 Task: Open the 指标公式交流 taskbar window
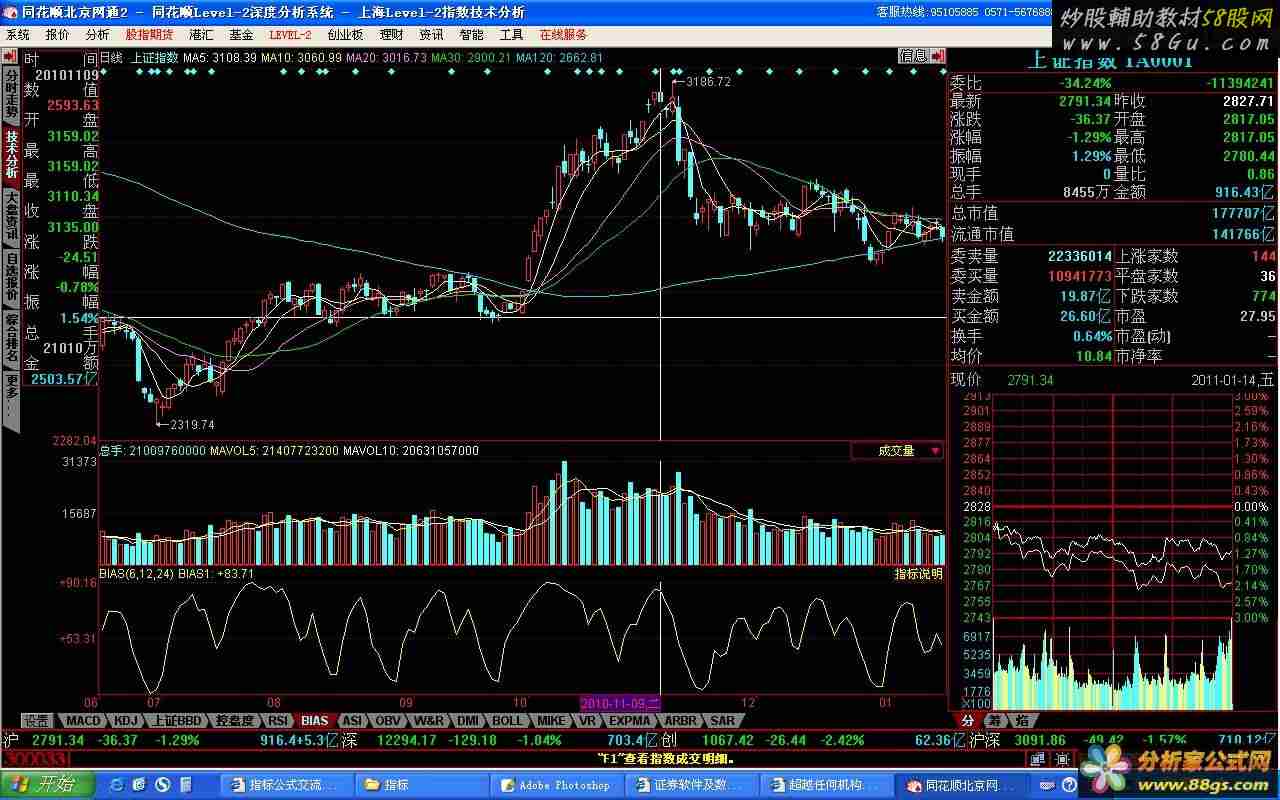click(x=287, y=784)
